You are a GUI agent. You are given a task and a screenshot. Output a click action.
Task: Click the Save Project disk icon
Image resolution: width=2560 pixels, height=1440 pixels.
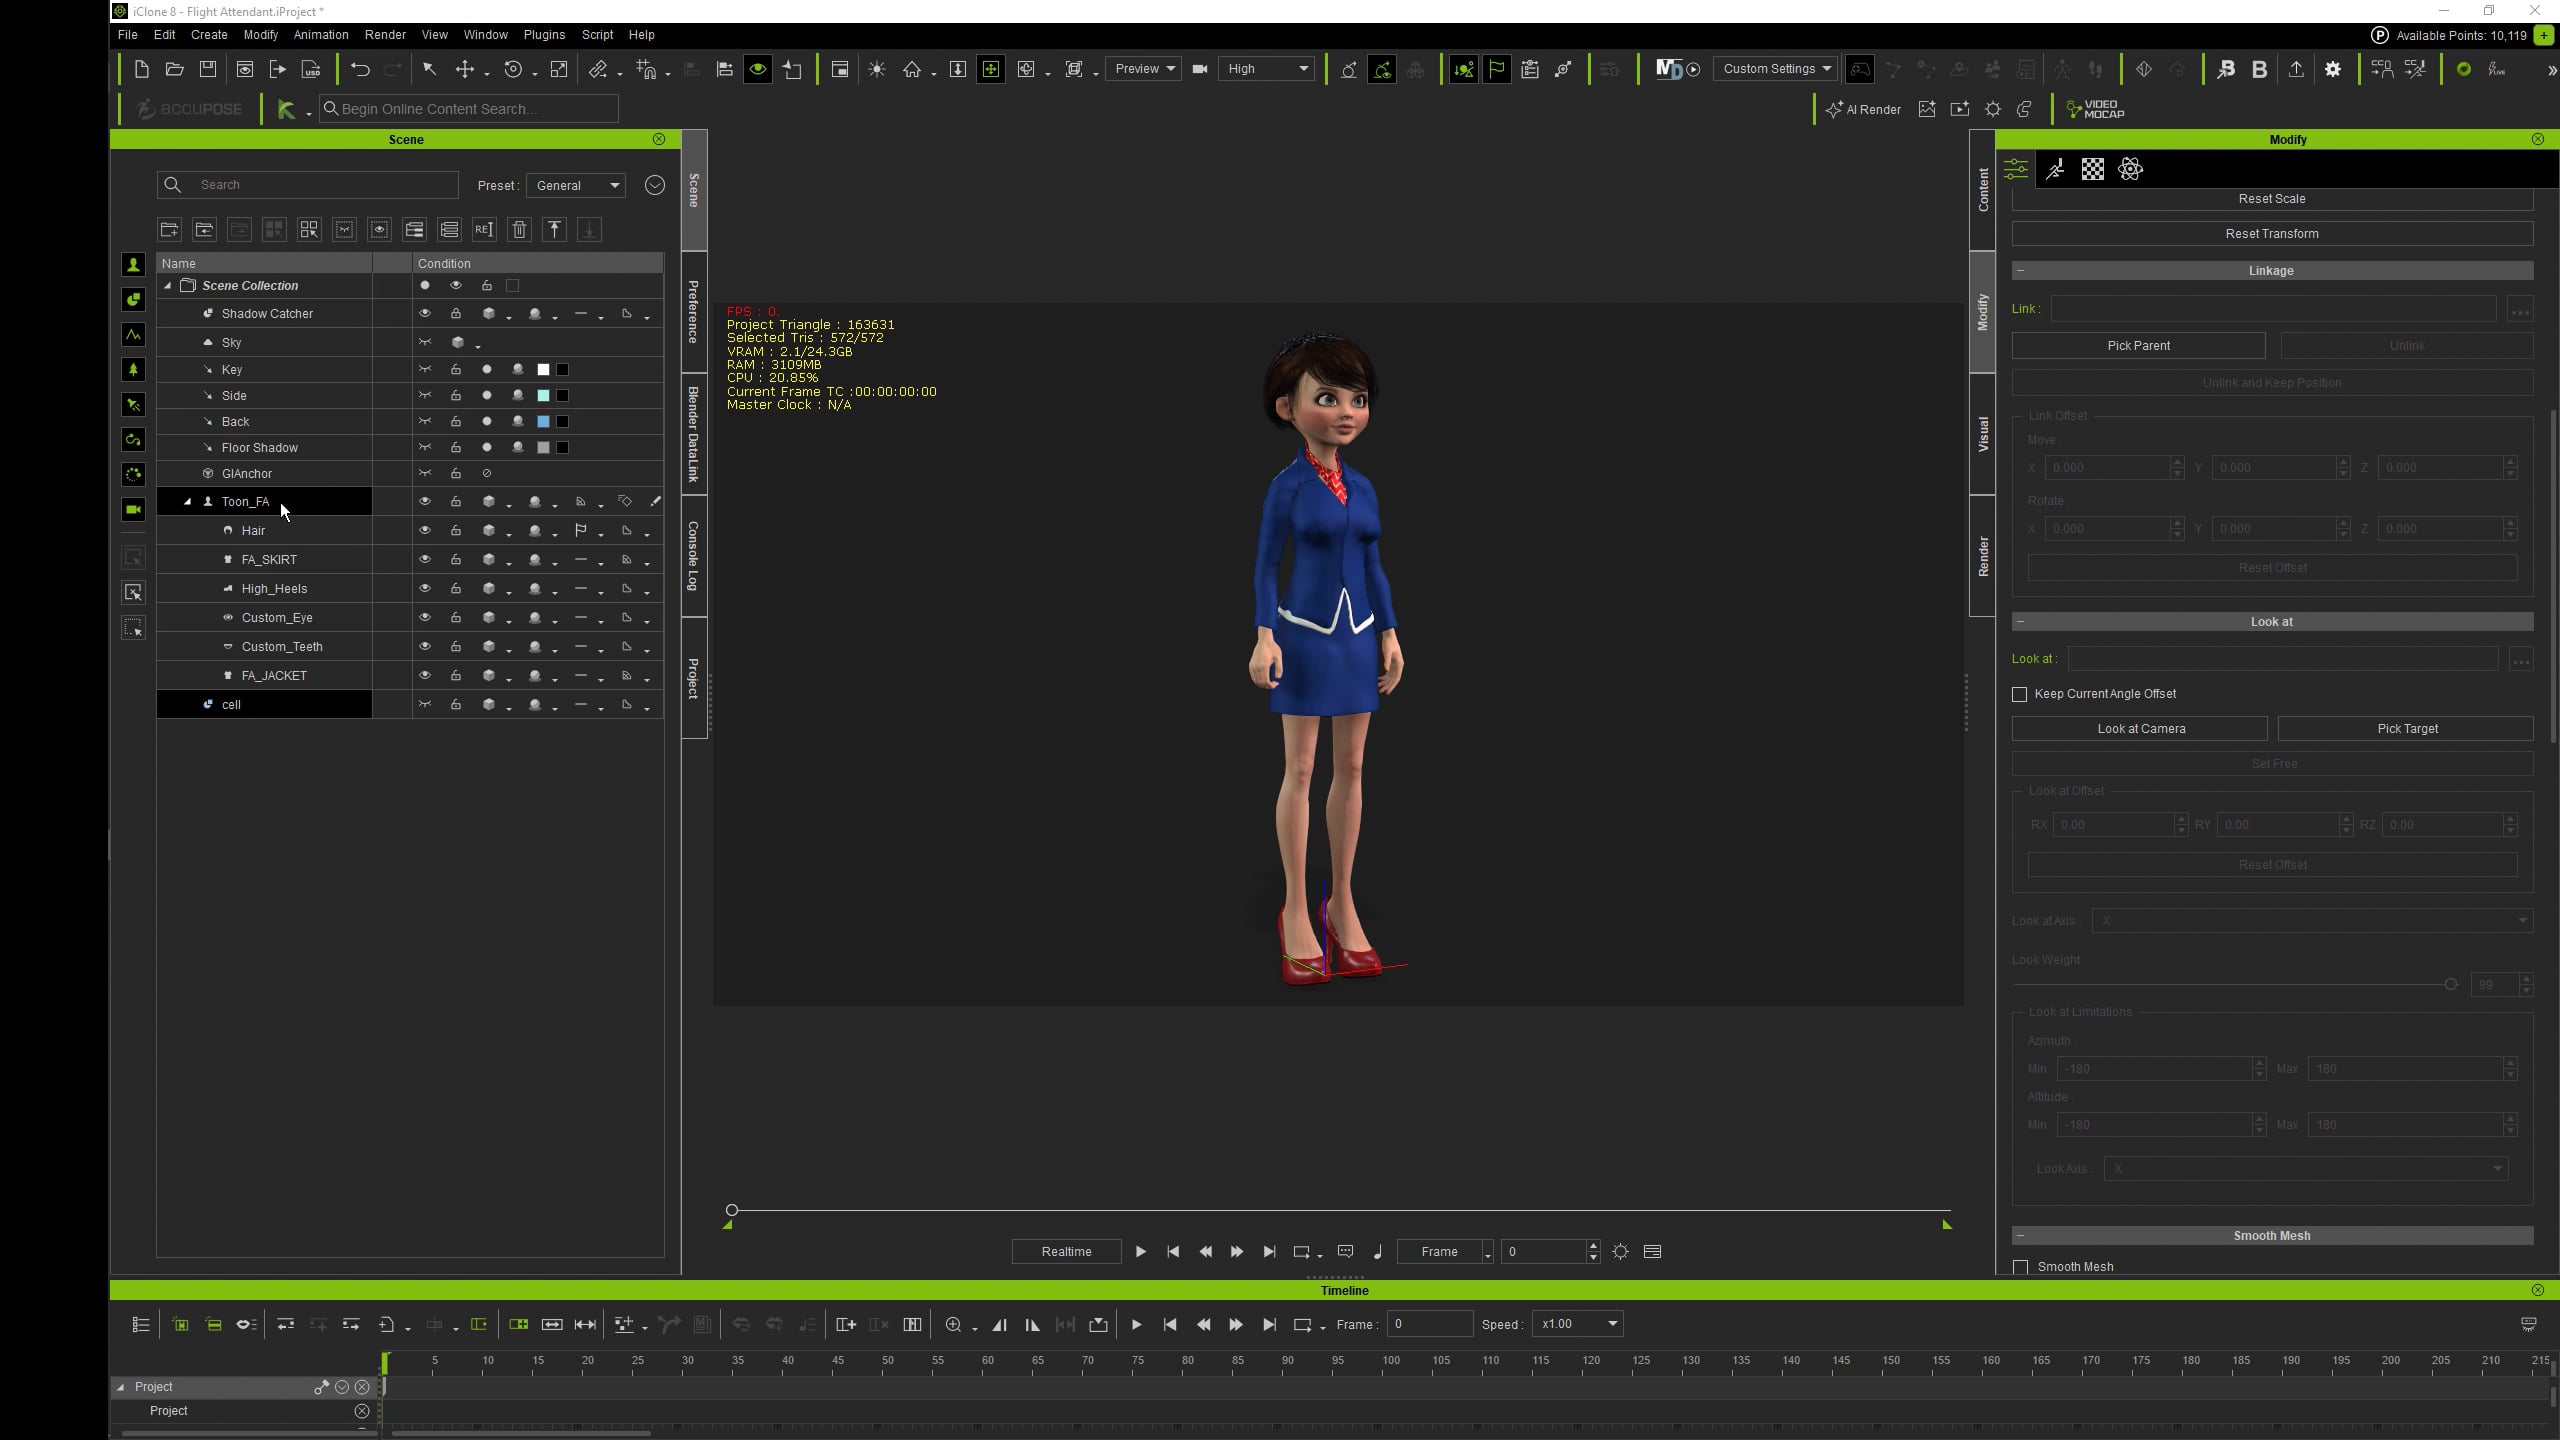click(208, 69)
